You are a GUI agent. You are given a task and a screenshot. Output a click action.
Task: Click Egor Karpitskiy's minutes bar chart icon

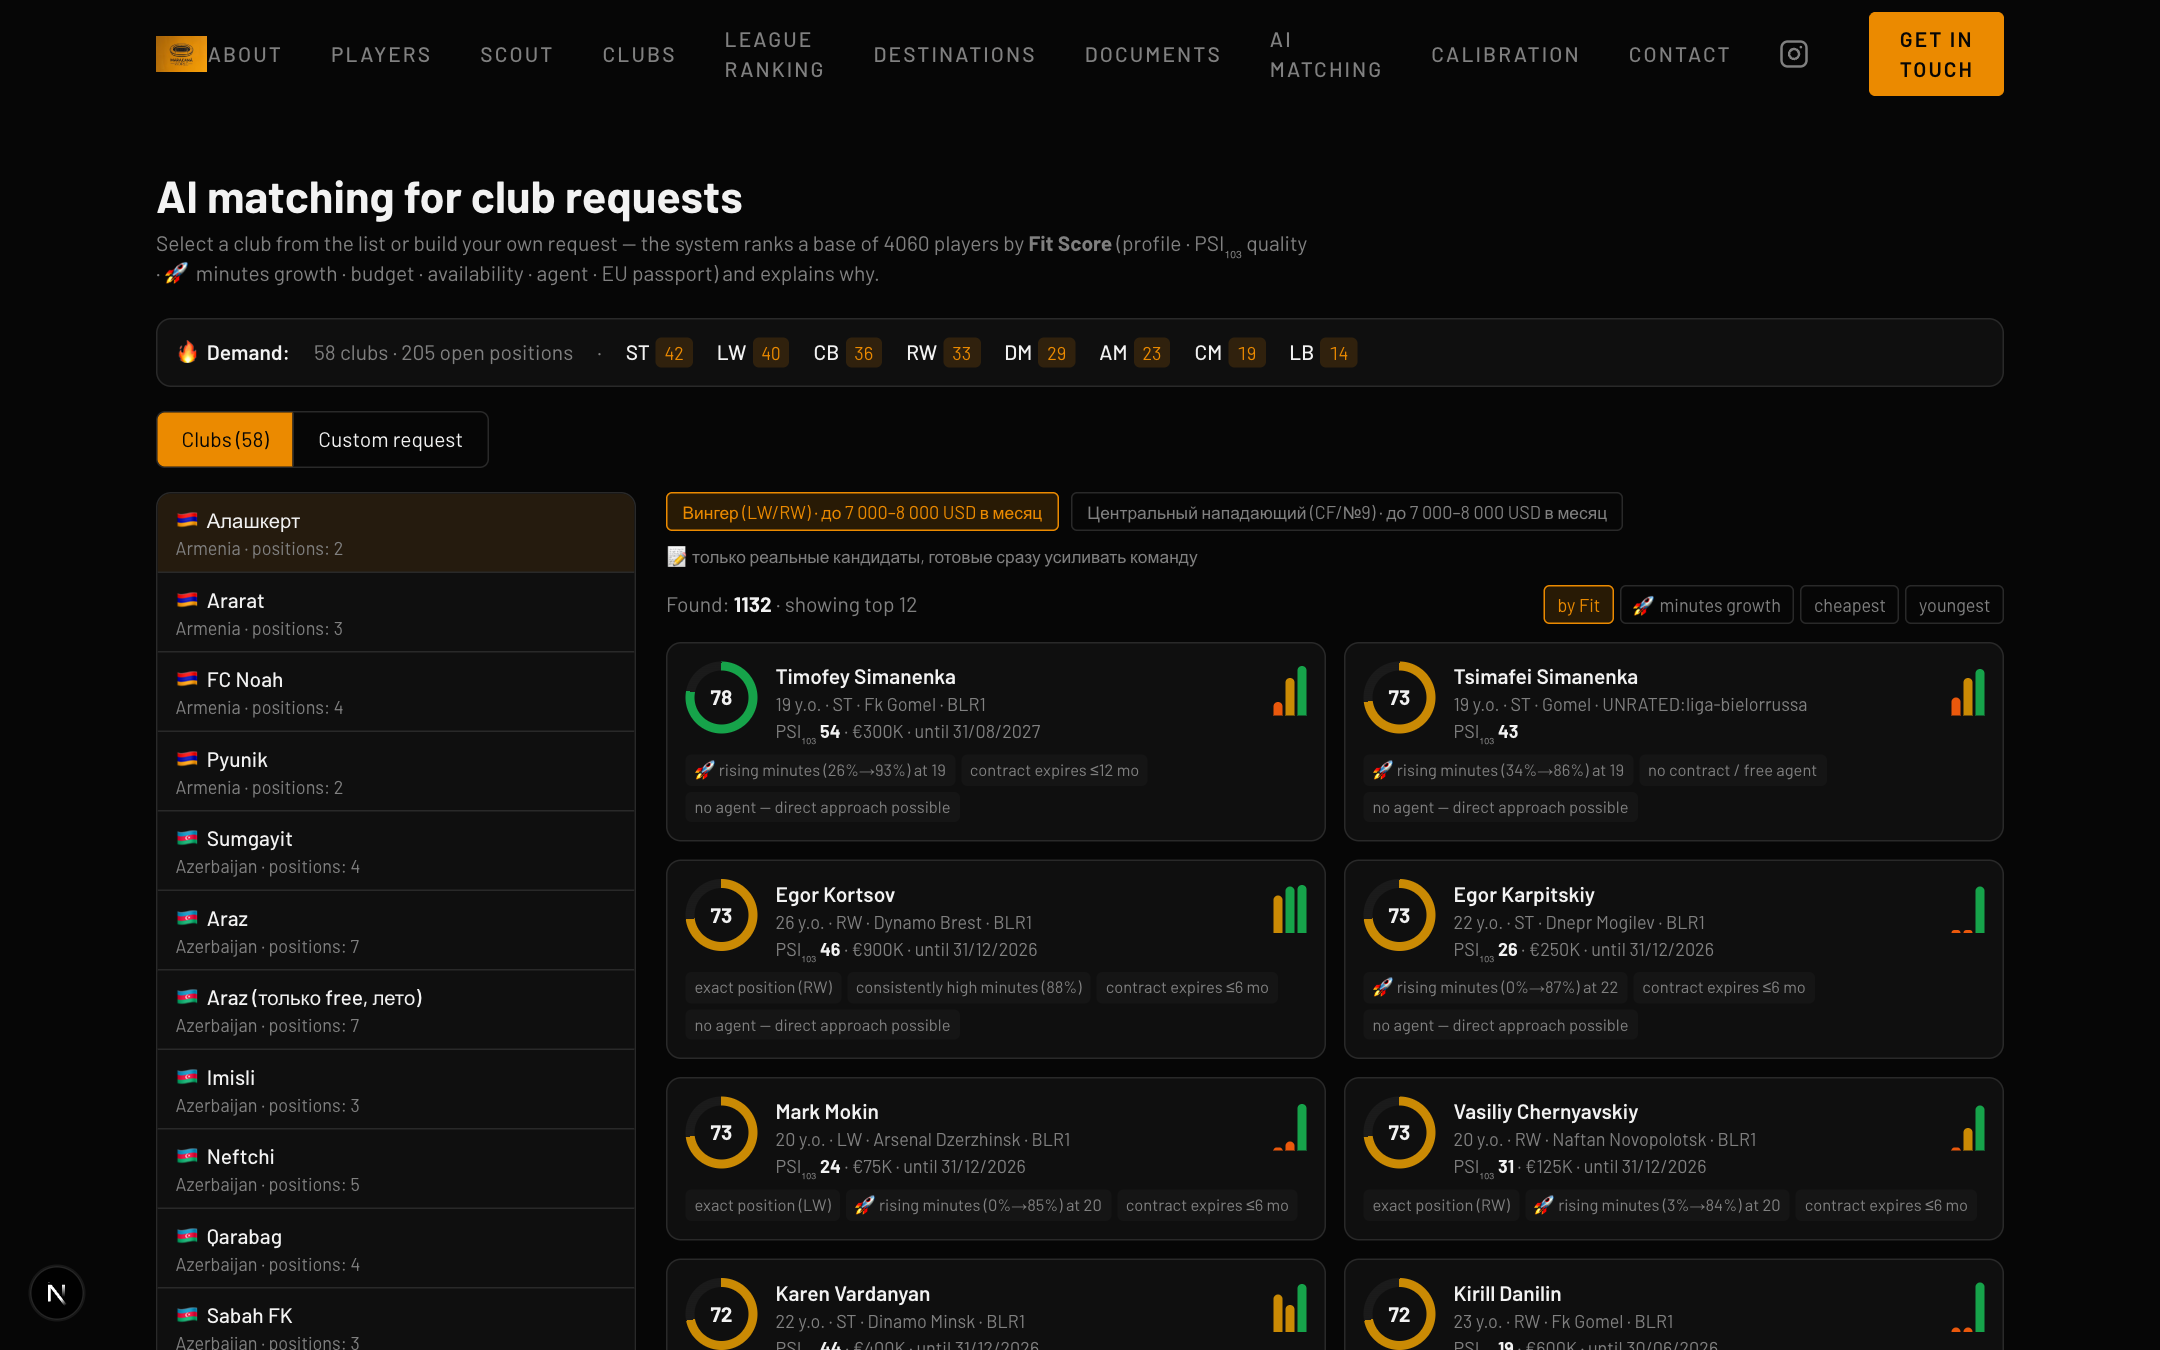(x=1968, y=909)
